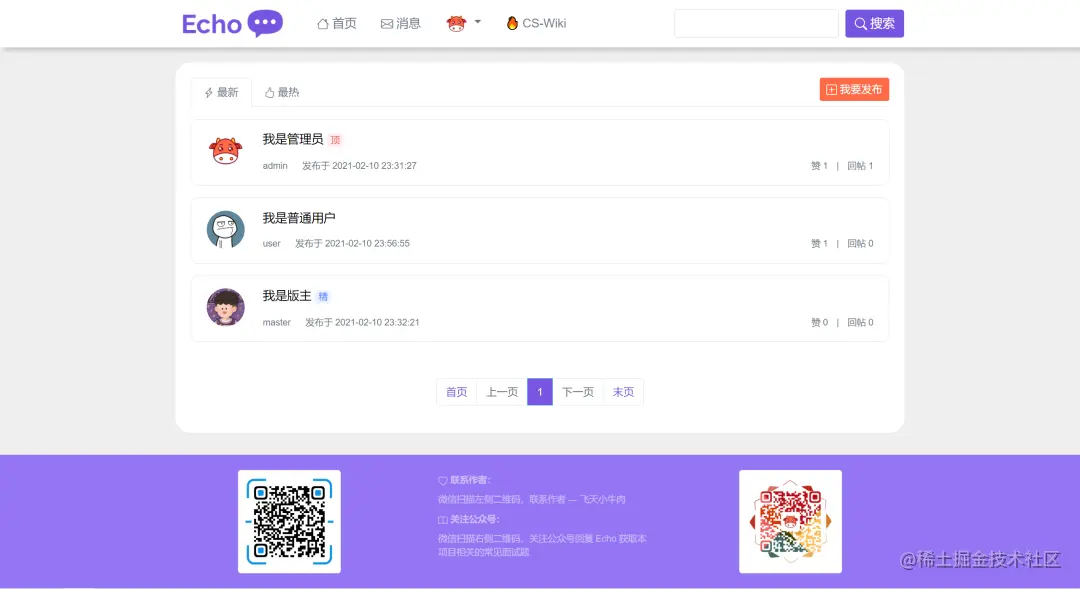The width and height of the screenshot is (1080, 589).
Task: Expand the 下一页 pagination control
Action: (578, 392)
